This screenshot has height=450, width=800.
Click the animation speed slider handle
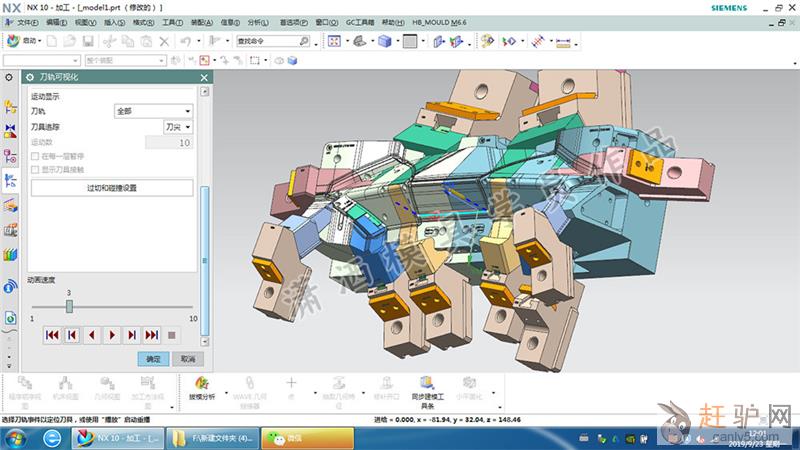click(x=69, y=306)
